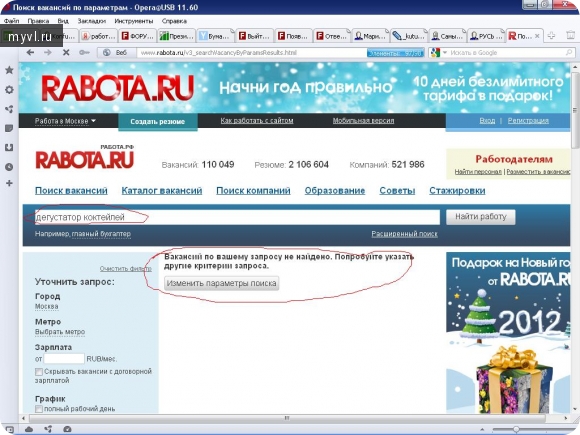Switch to the 'Выйт...' tab
Screen dimensions: 580x435
point(255,36)
